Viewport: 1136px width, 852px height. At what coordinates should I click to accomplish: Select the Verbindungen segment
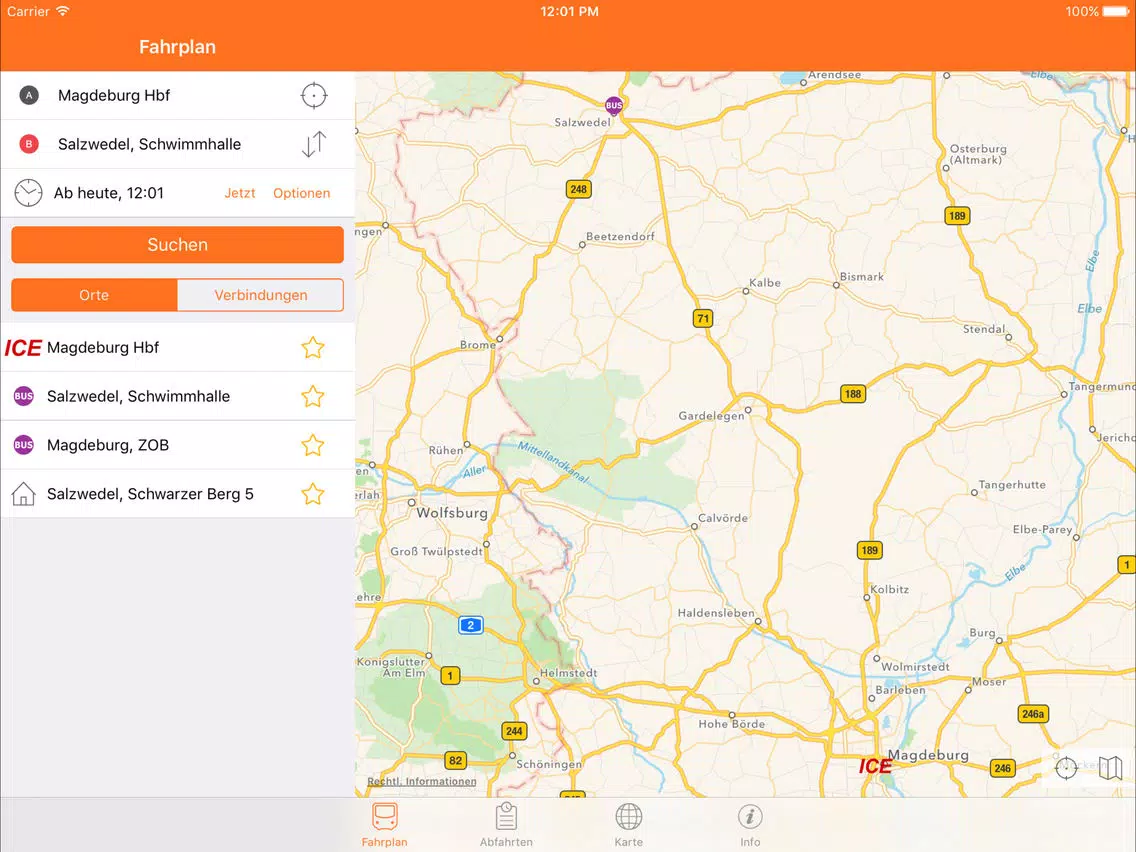(261, 295)
